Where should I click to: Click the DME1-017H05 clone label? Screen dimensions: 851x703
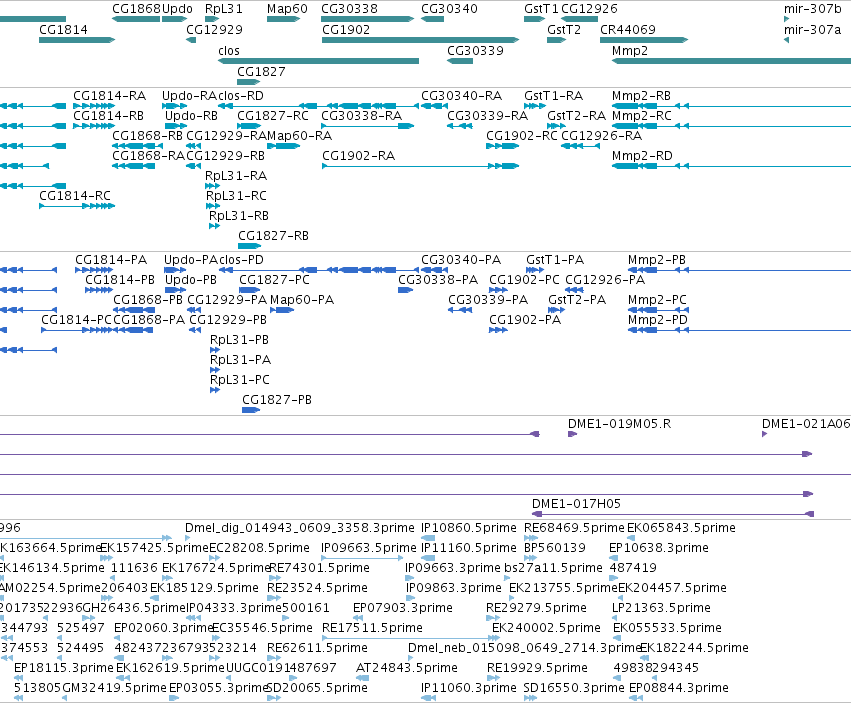tap(576, 504)
